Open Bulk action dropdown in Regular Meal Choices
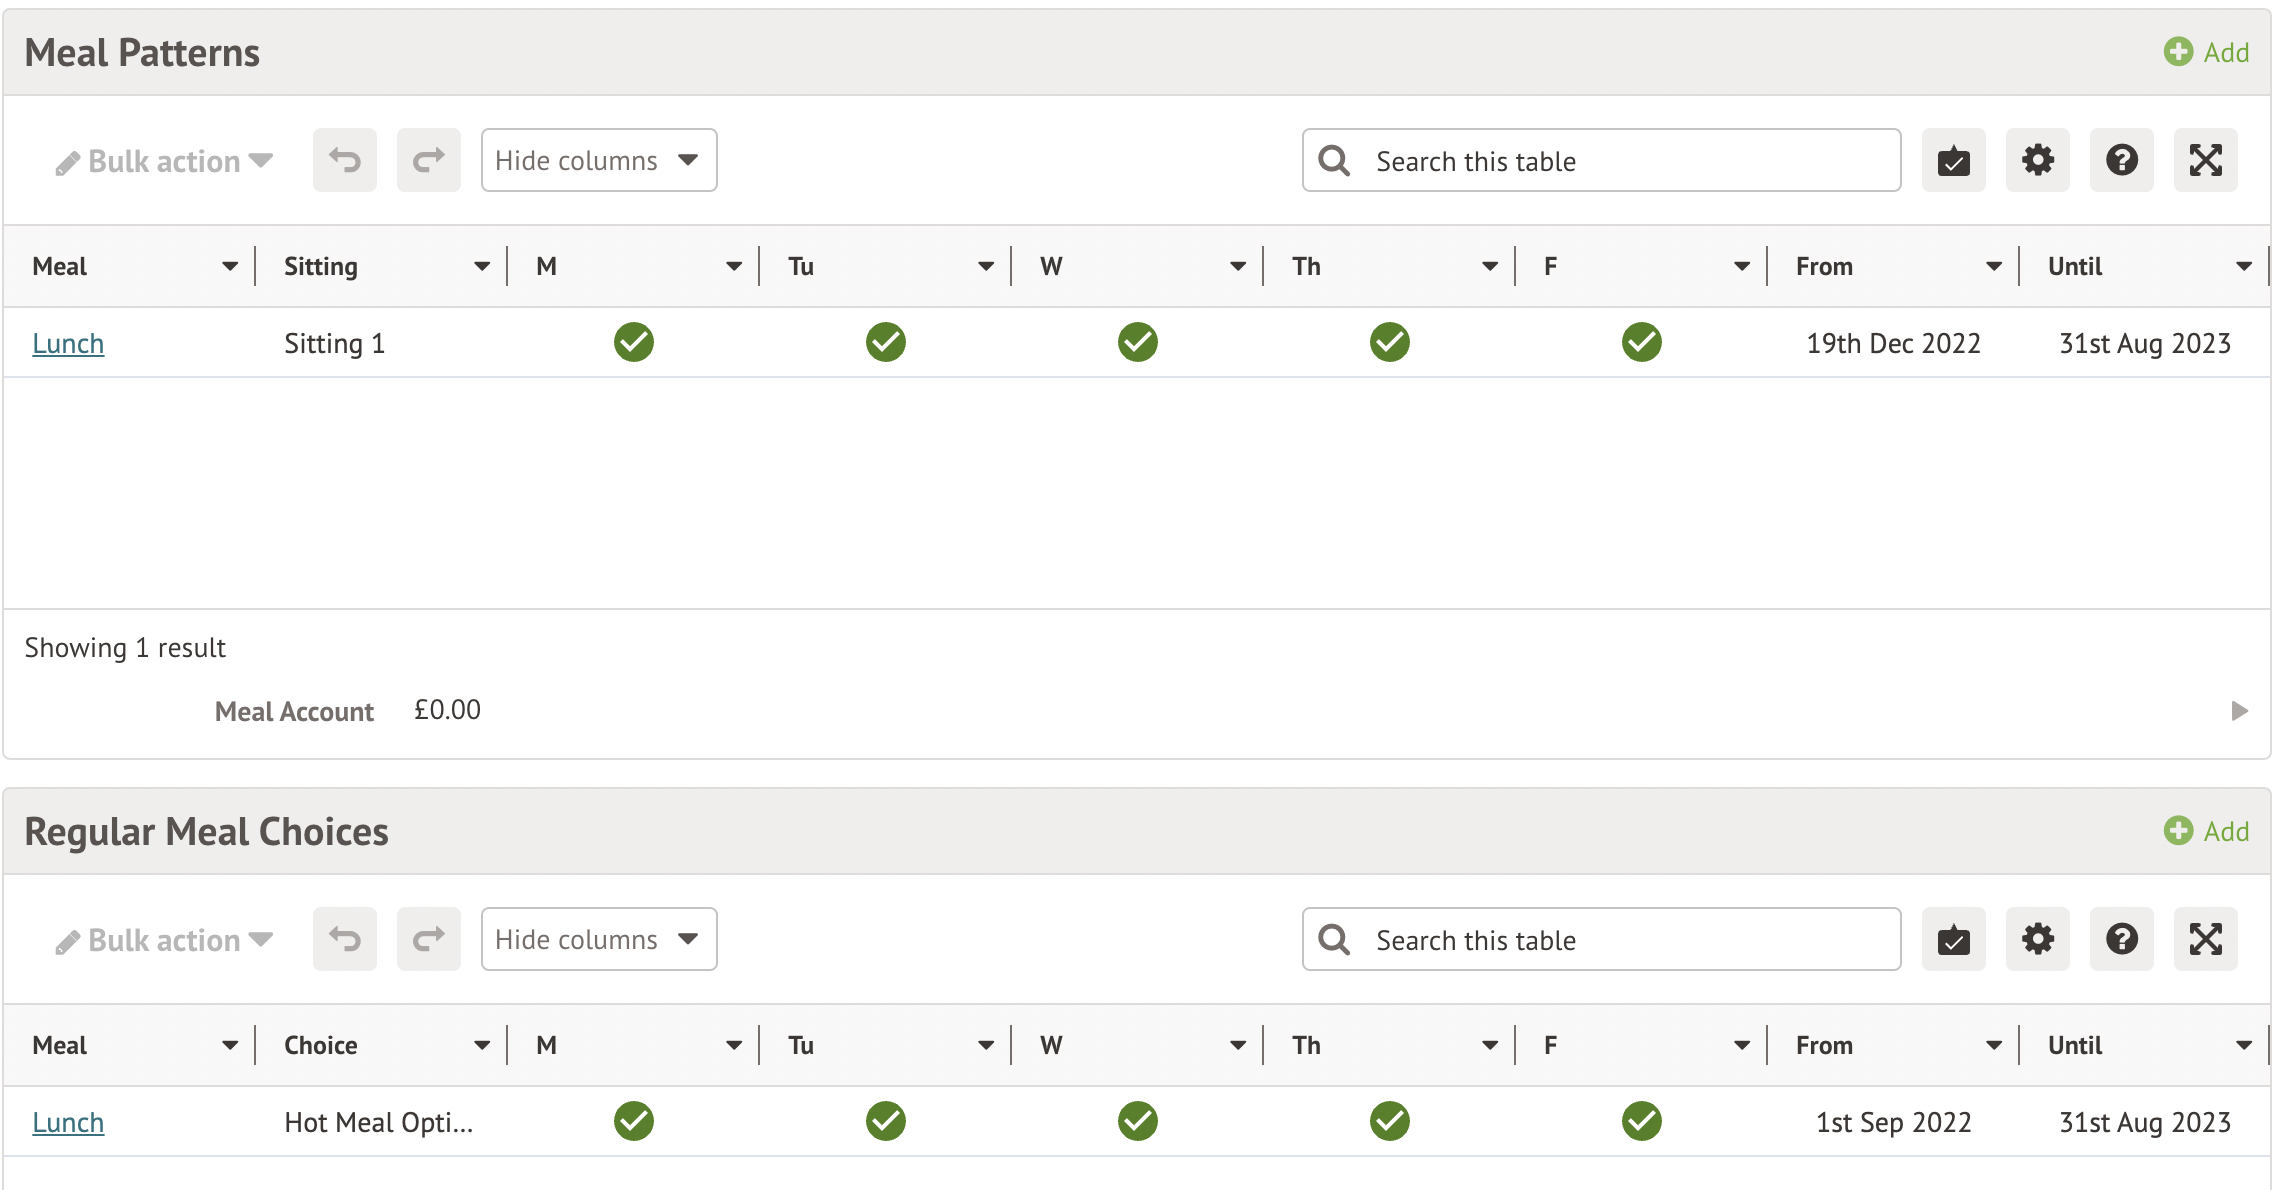The height and width of the screenshot is (1190, 2278). pos(165,940)
